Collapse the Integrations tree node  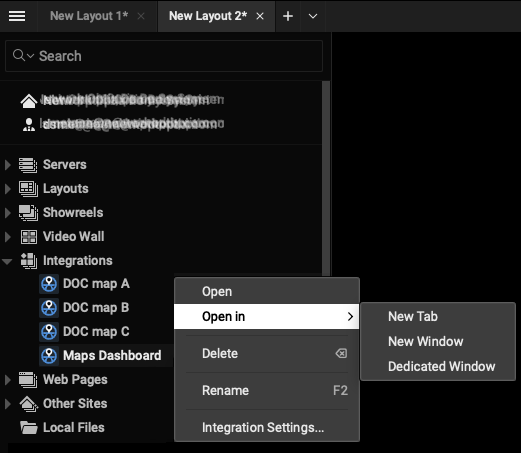click(x=7, y=261)
